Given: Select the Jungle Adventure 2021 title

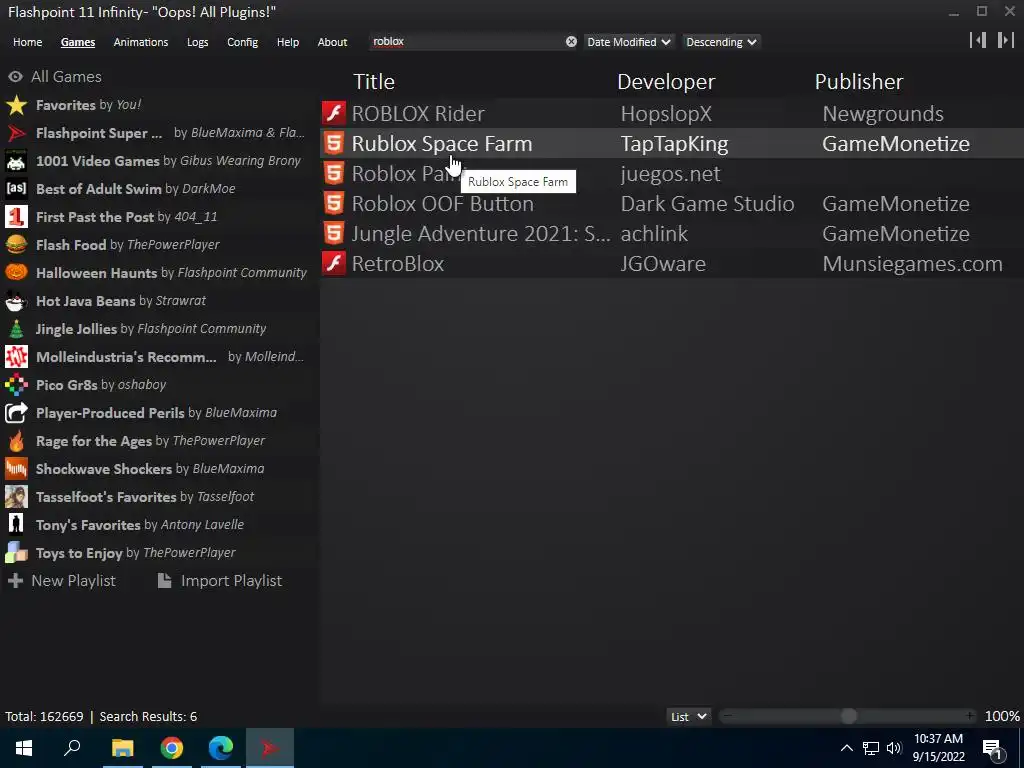Looking at the screenshot, I should (481, 234).
